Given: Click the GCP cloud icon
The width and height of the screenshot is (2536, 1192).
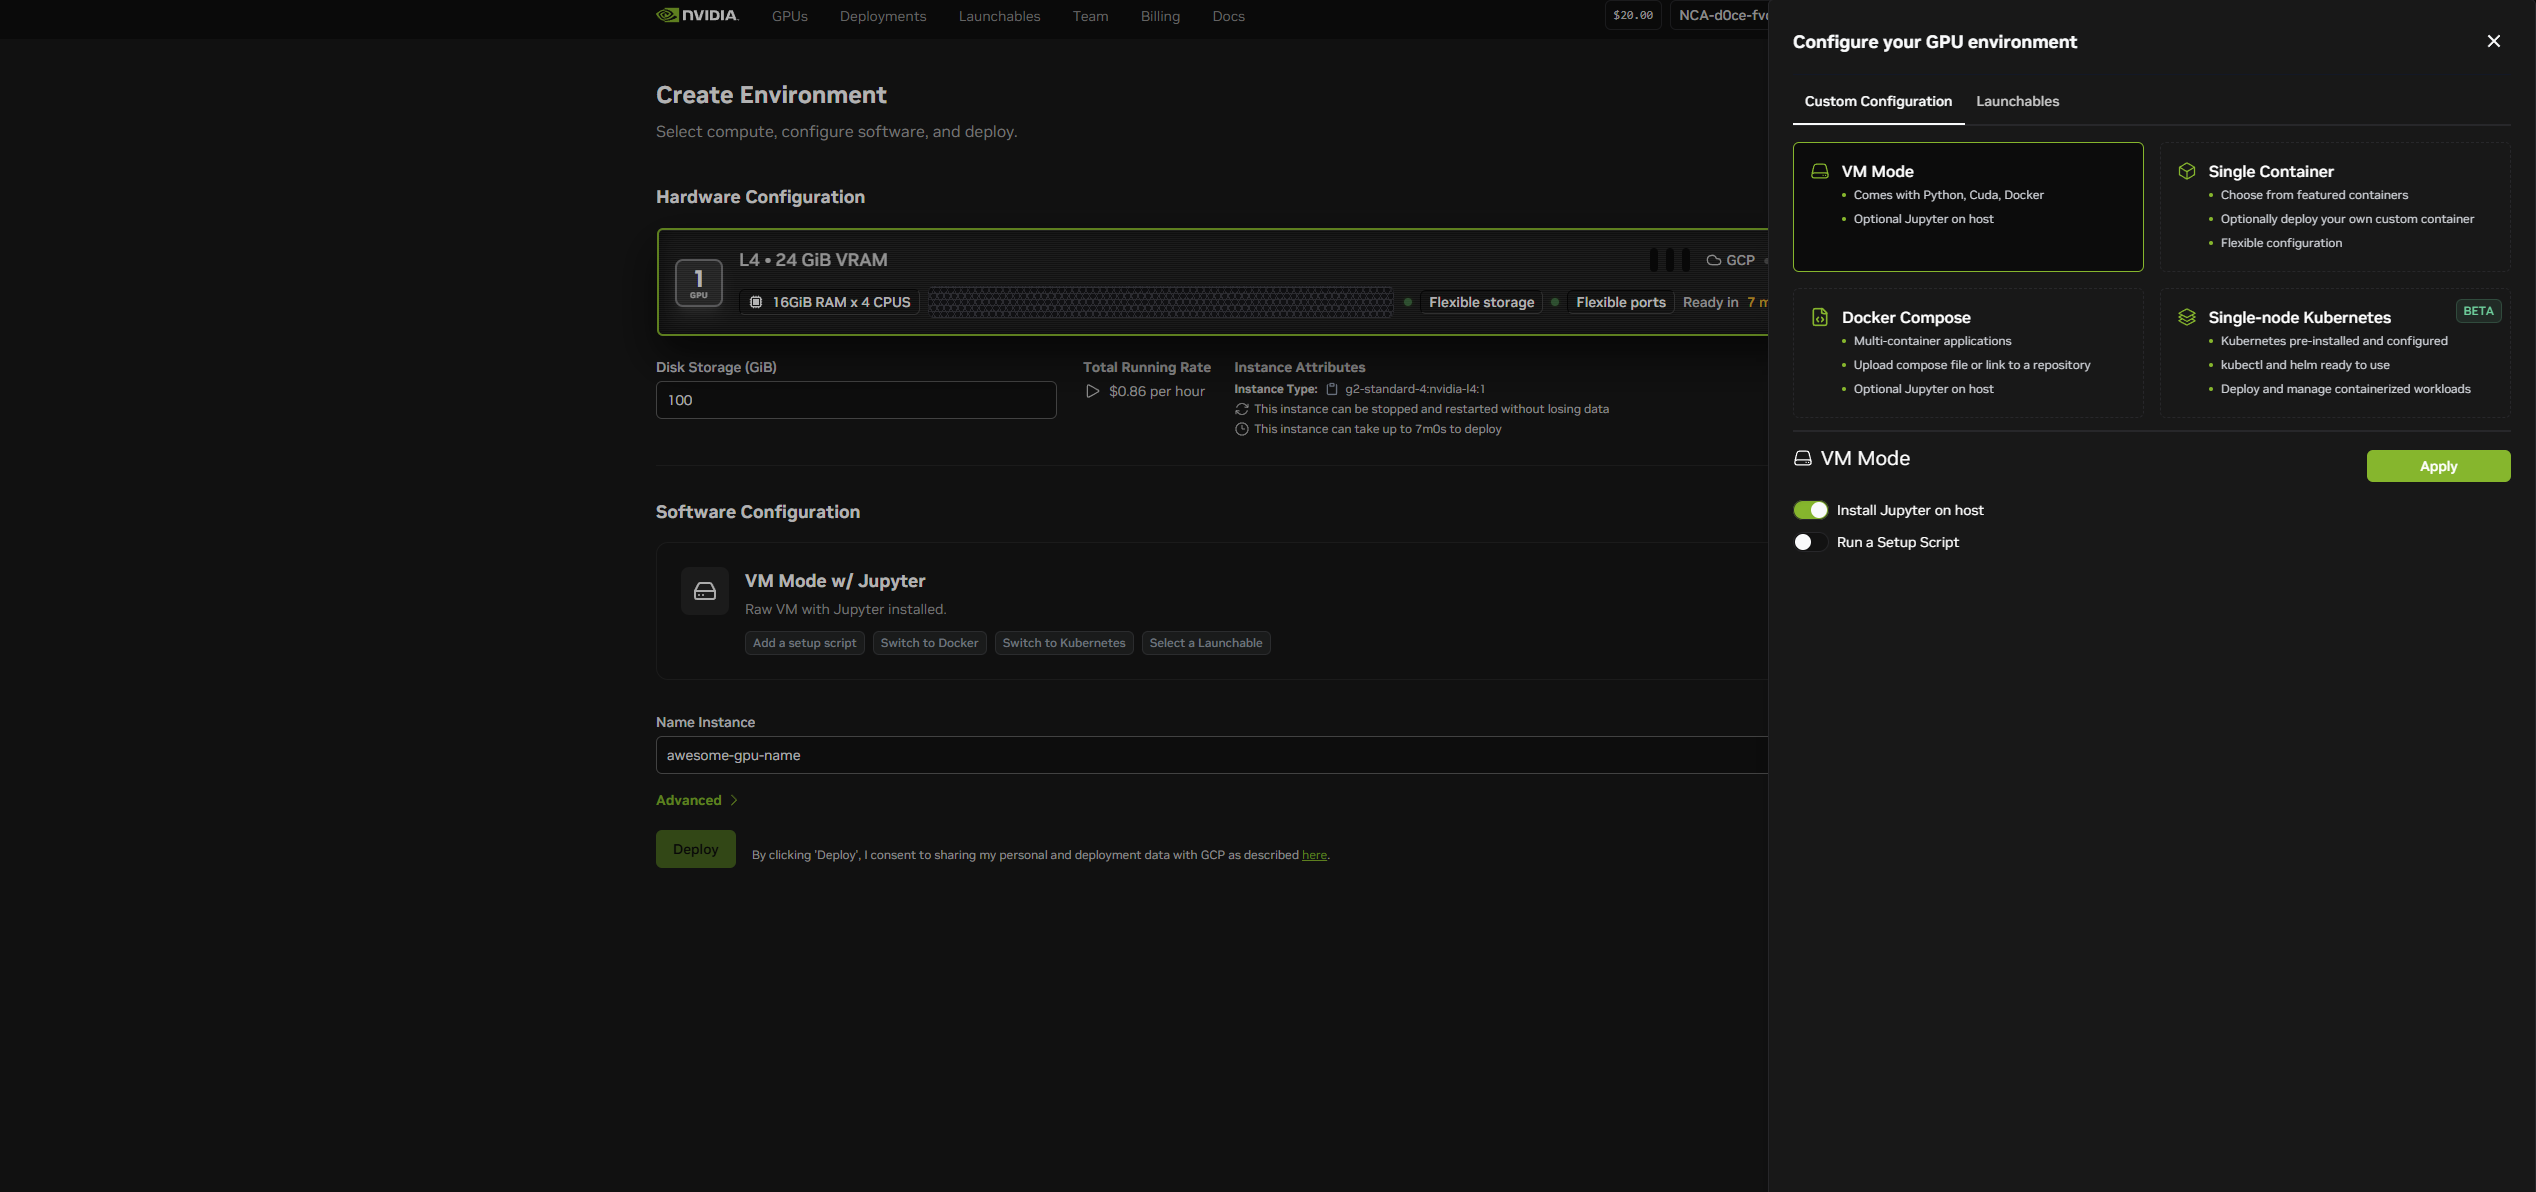Looking at the screenshot, I should coord(1713,260).
